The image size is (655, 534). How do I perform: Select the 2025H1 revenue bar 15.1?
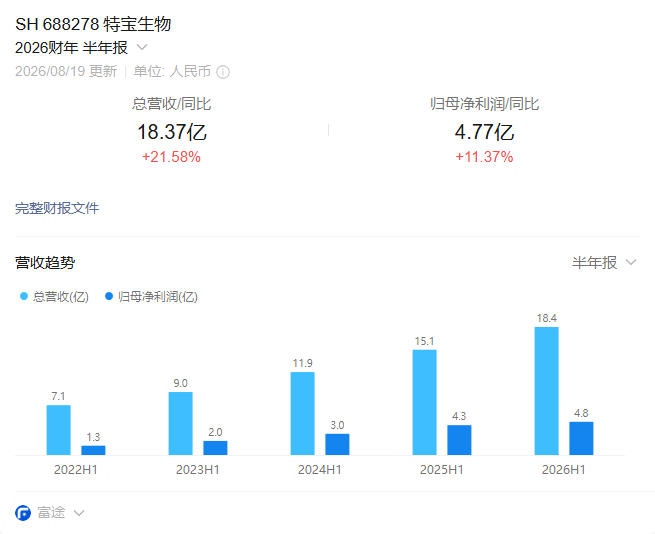pos(424,402)
